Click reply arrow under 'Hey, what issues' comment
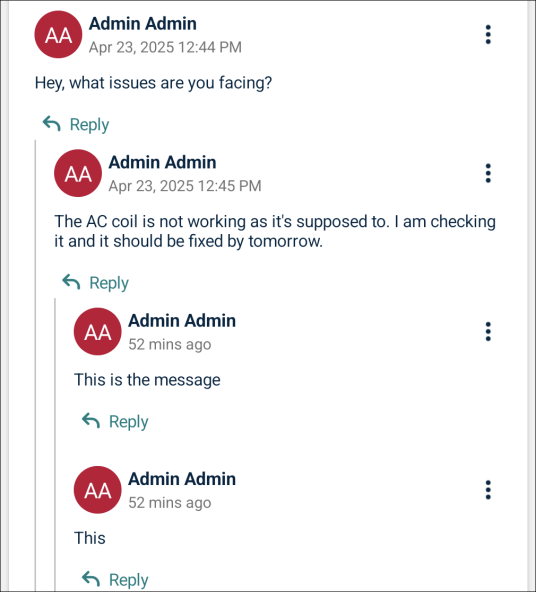 [x=52, y=124]
